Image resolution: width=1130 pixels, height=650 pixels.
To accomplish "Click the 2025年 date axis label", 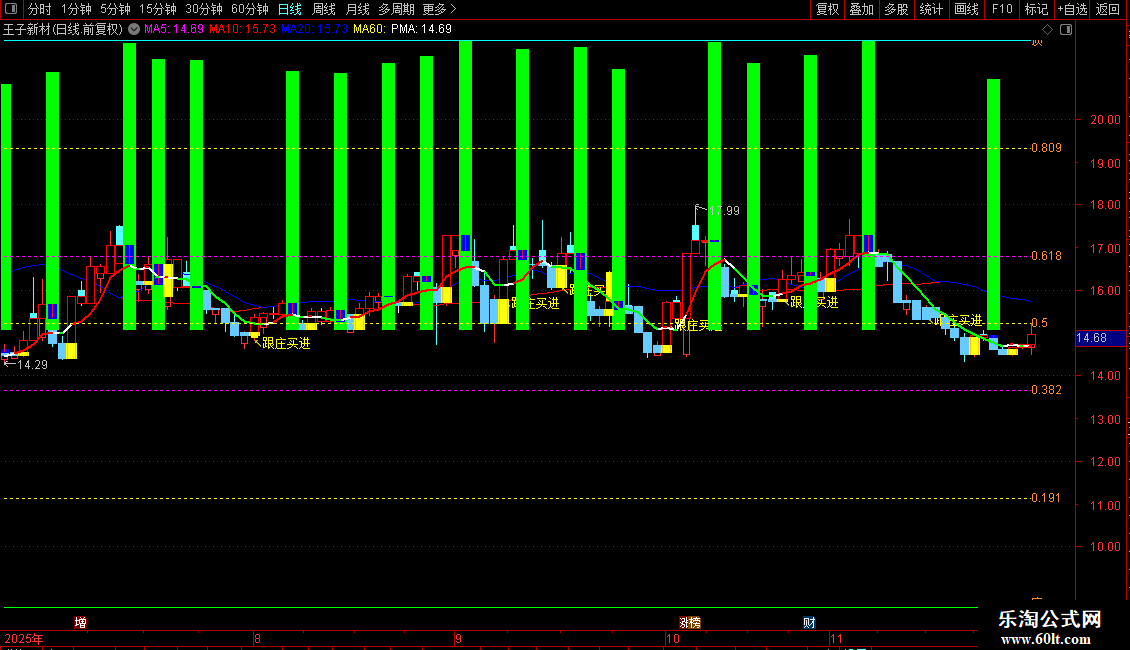I will (24, 638).
